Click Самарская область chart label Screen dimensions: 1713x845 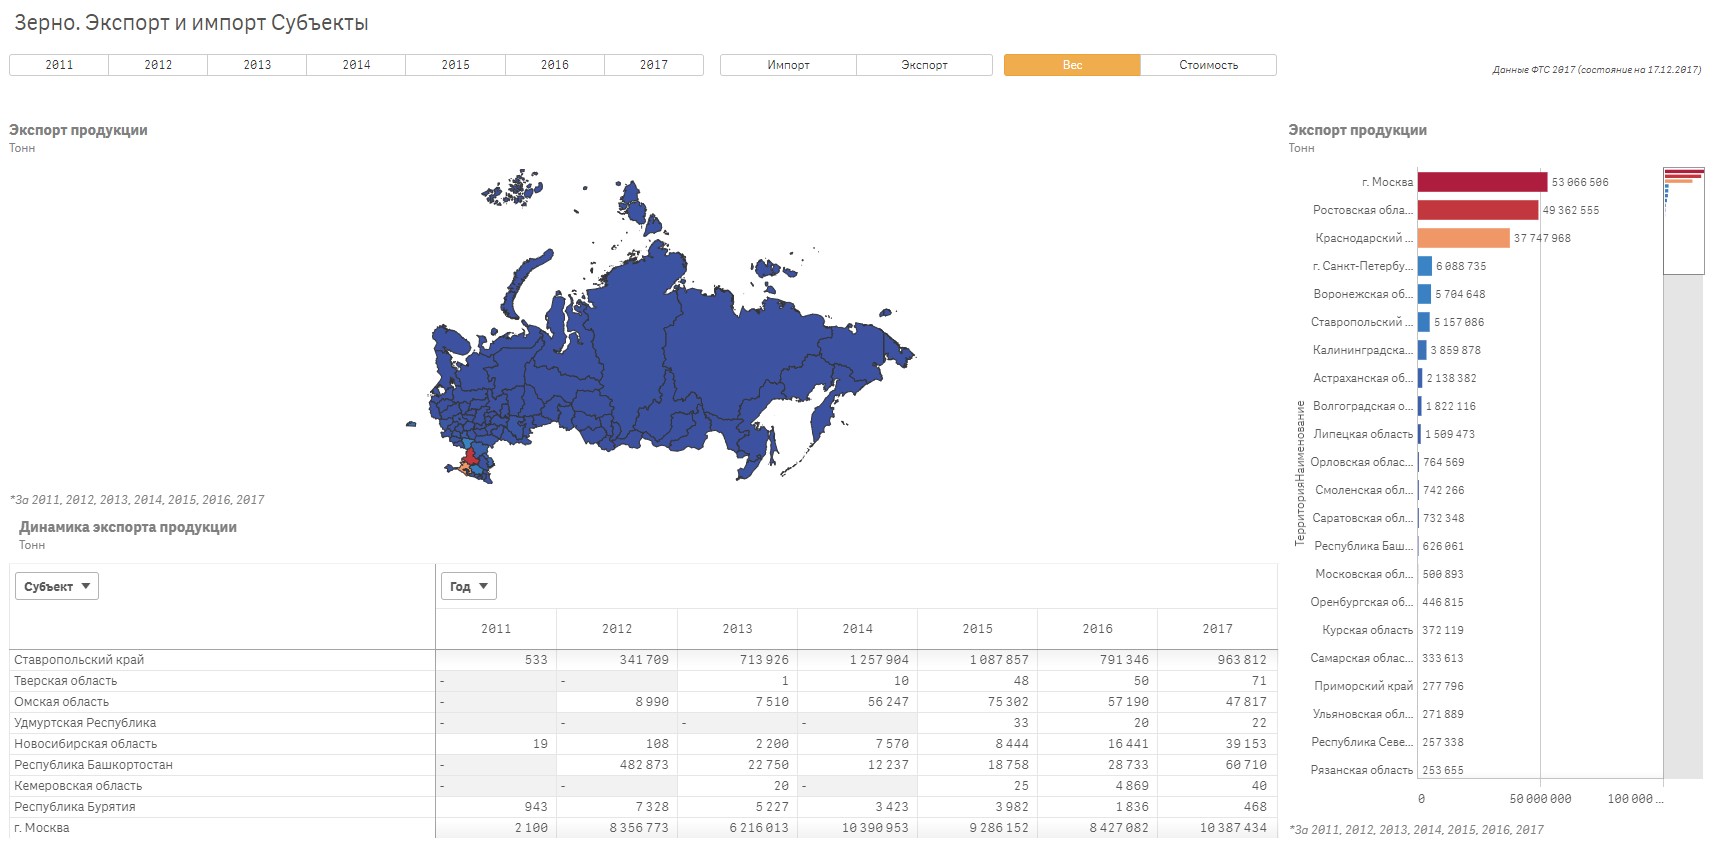1362,658
